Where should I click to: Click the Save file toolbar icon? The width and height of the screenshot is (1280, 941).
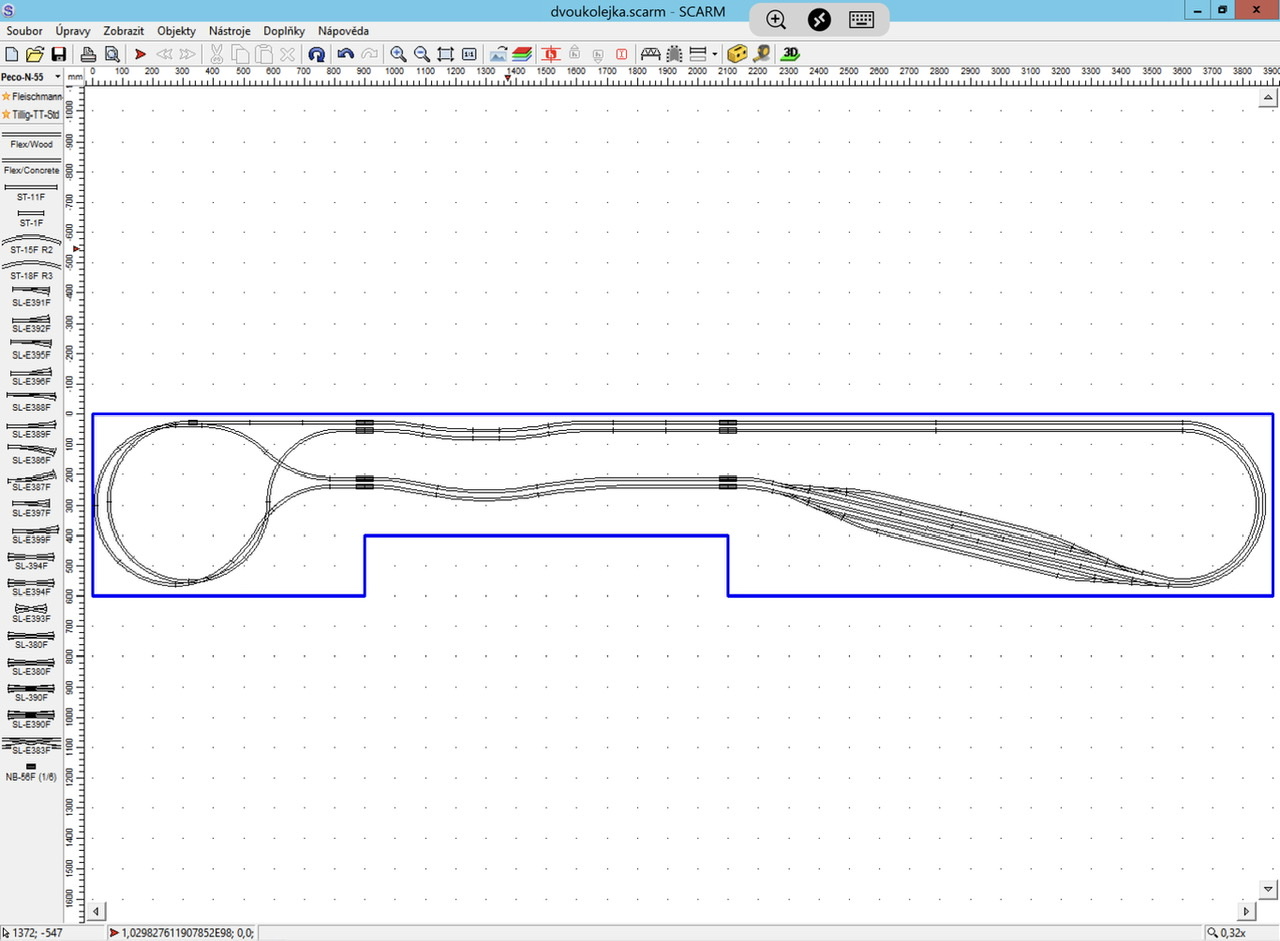59,54
